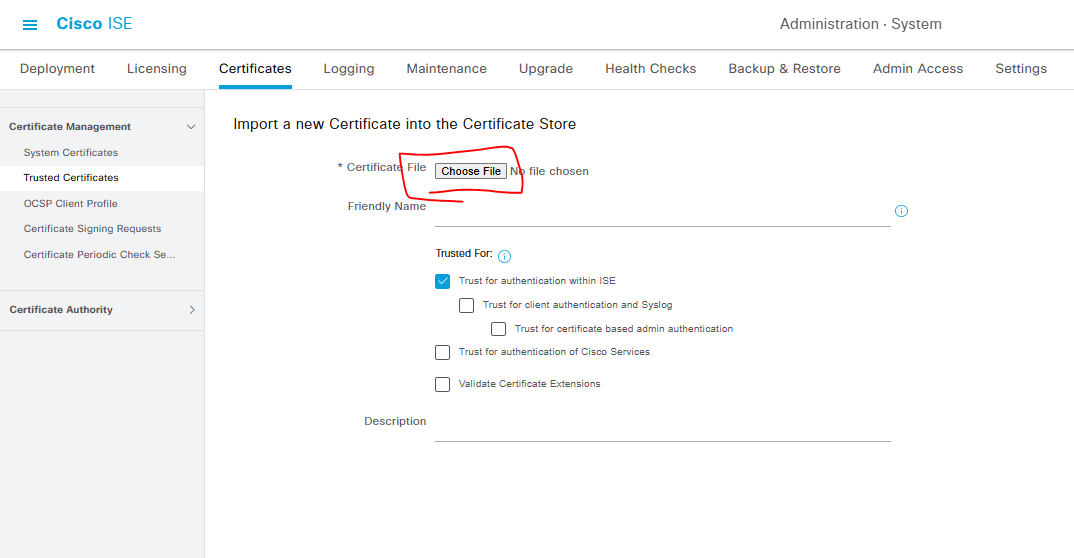Viewport: 1074px width, 558px height.
Task: Click the Trusted For info icon
Action: click(504, 256)
